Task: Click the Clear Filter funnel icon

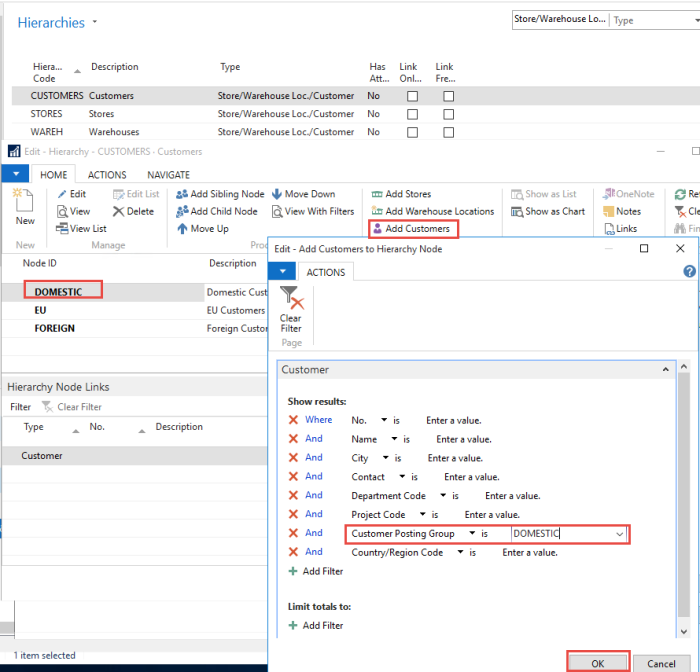Action: click(290, 298)
